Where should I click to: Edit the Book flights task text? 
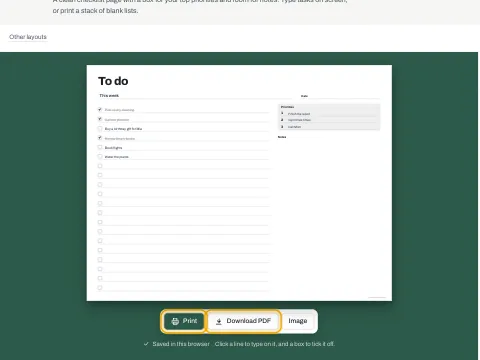click(x=186, y=148)
